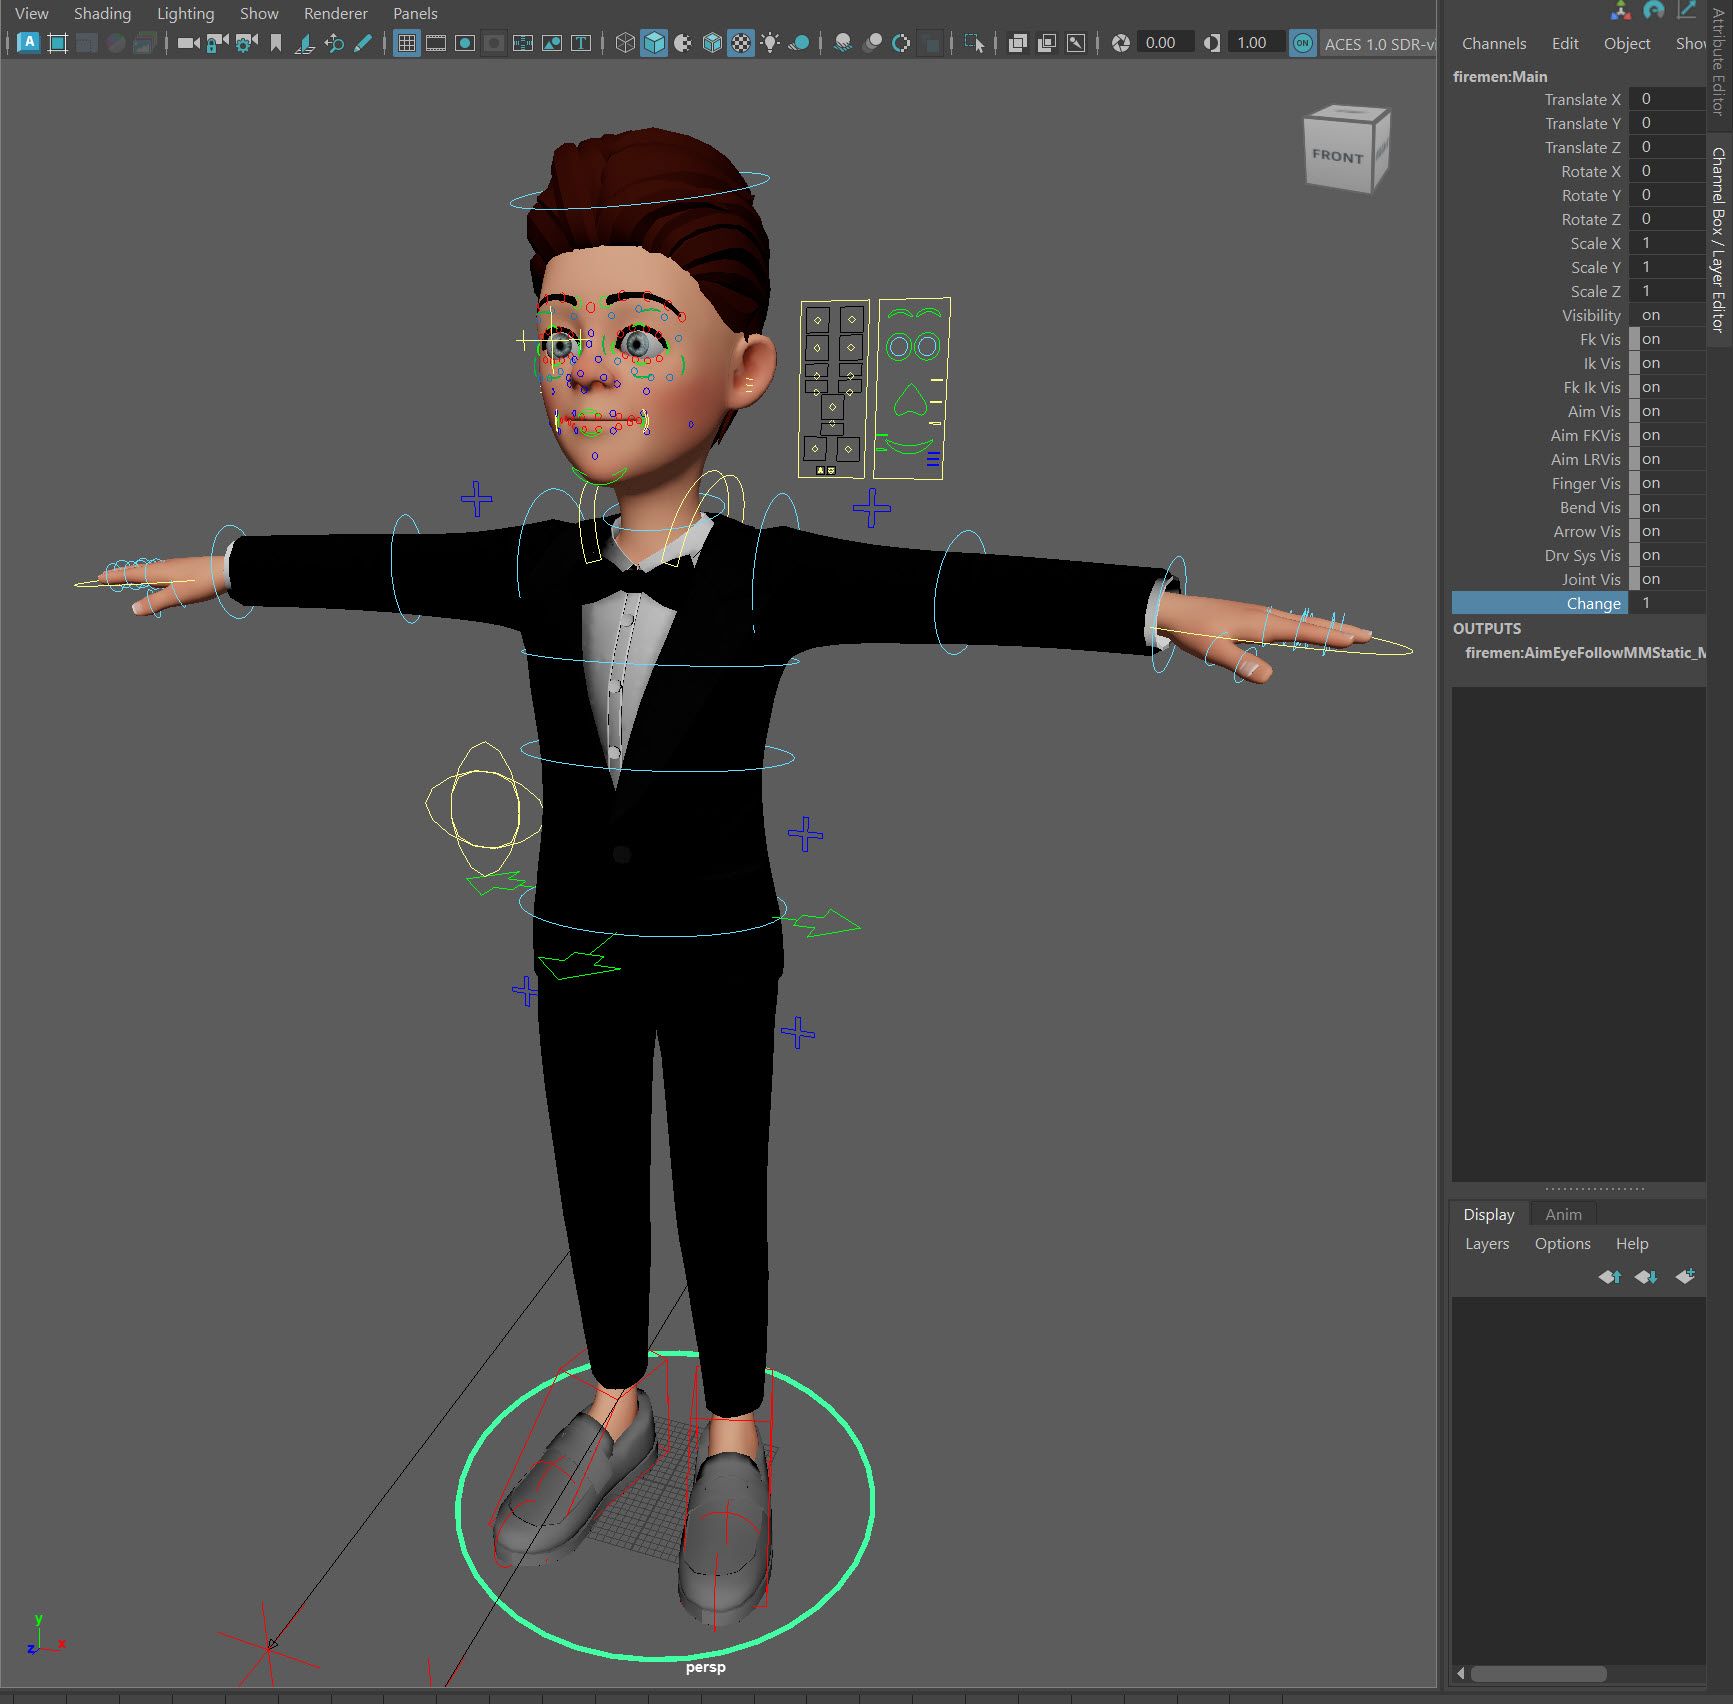Toggle textured display checker icon

(x=741, y=43)
